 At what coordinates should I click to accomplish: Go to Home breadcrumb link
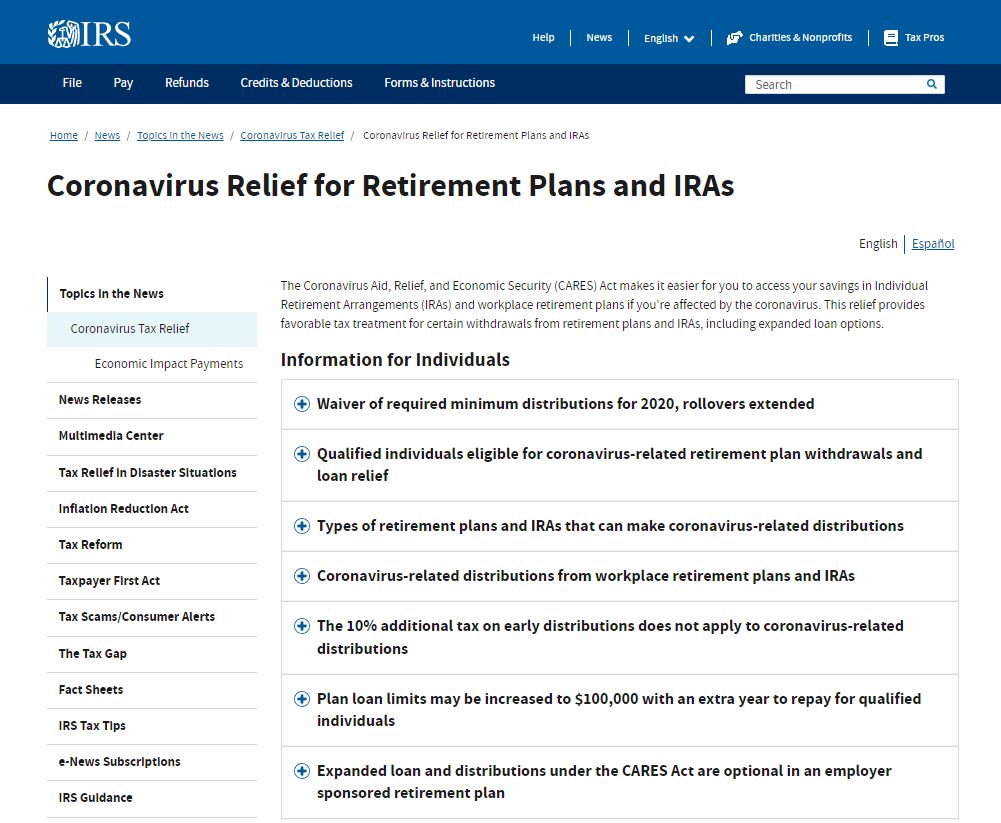tap(64, 135)
